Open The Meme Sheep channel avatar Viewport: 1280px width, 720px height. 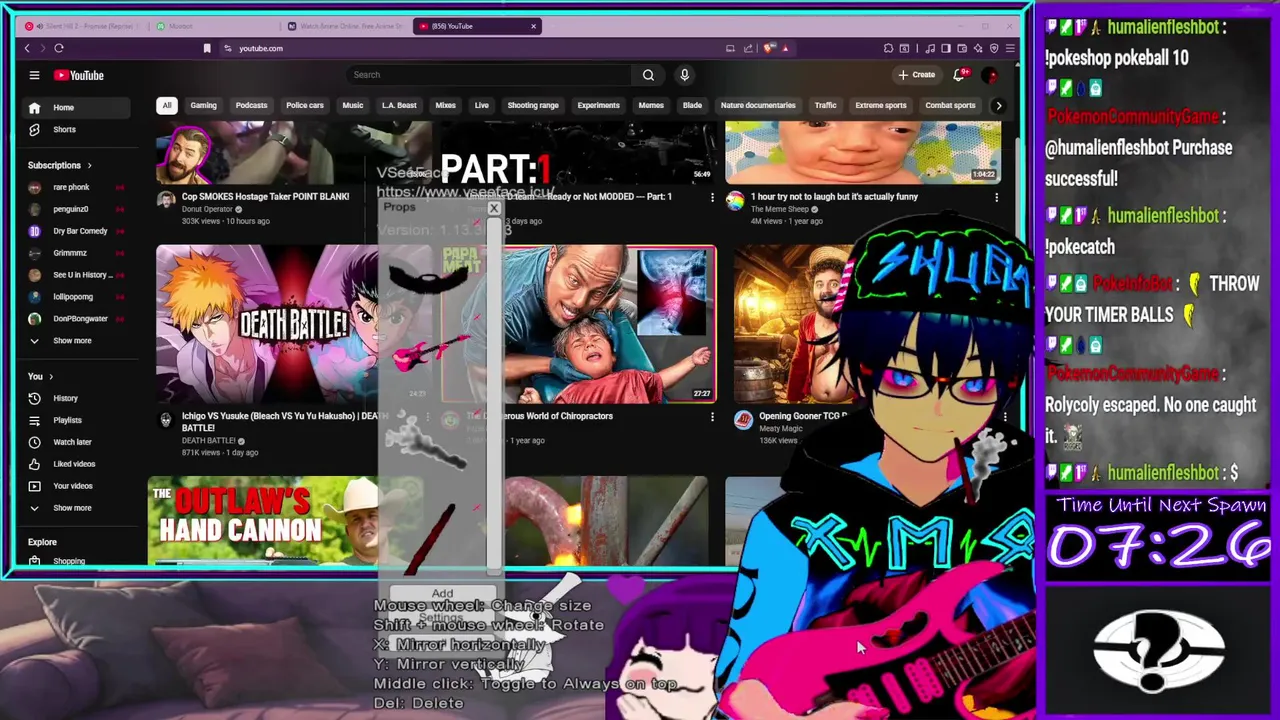(735, 201)
